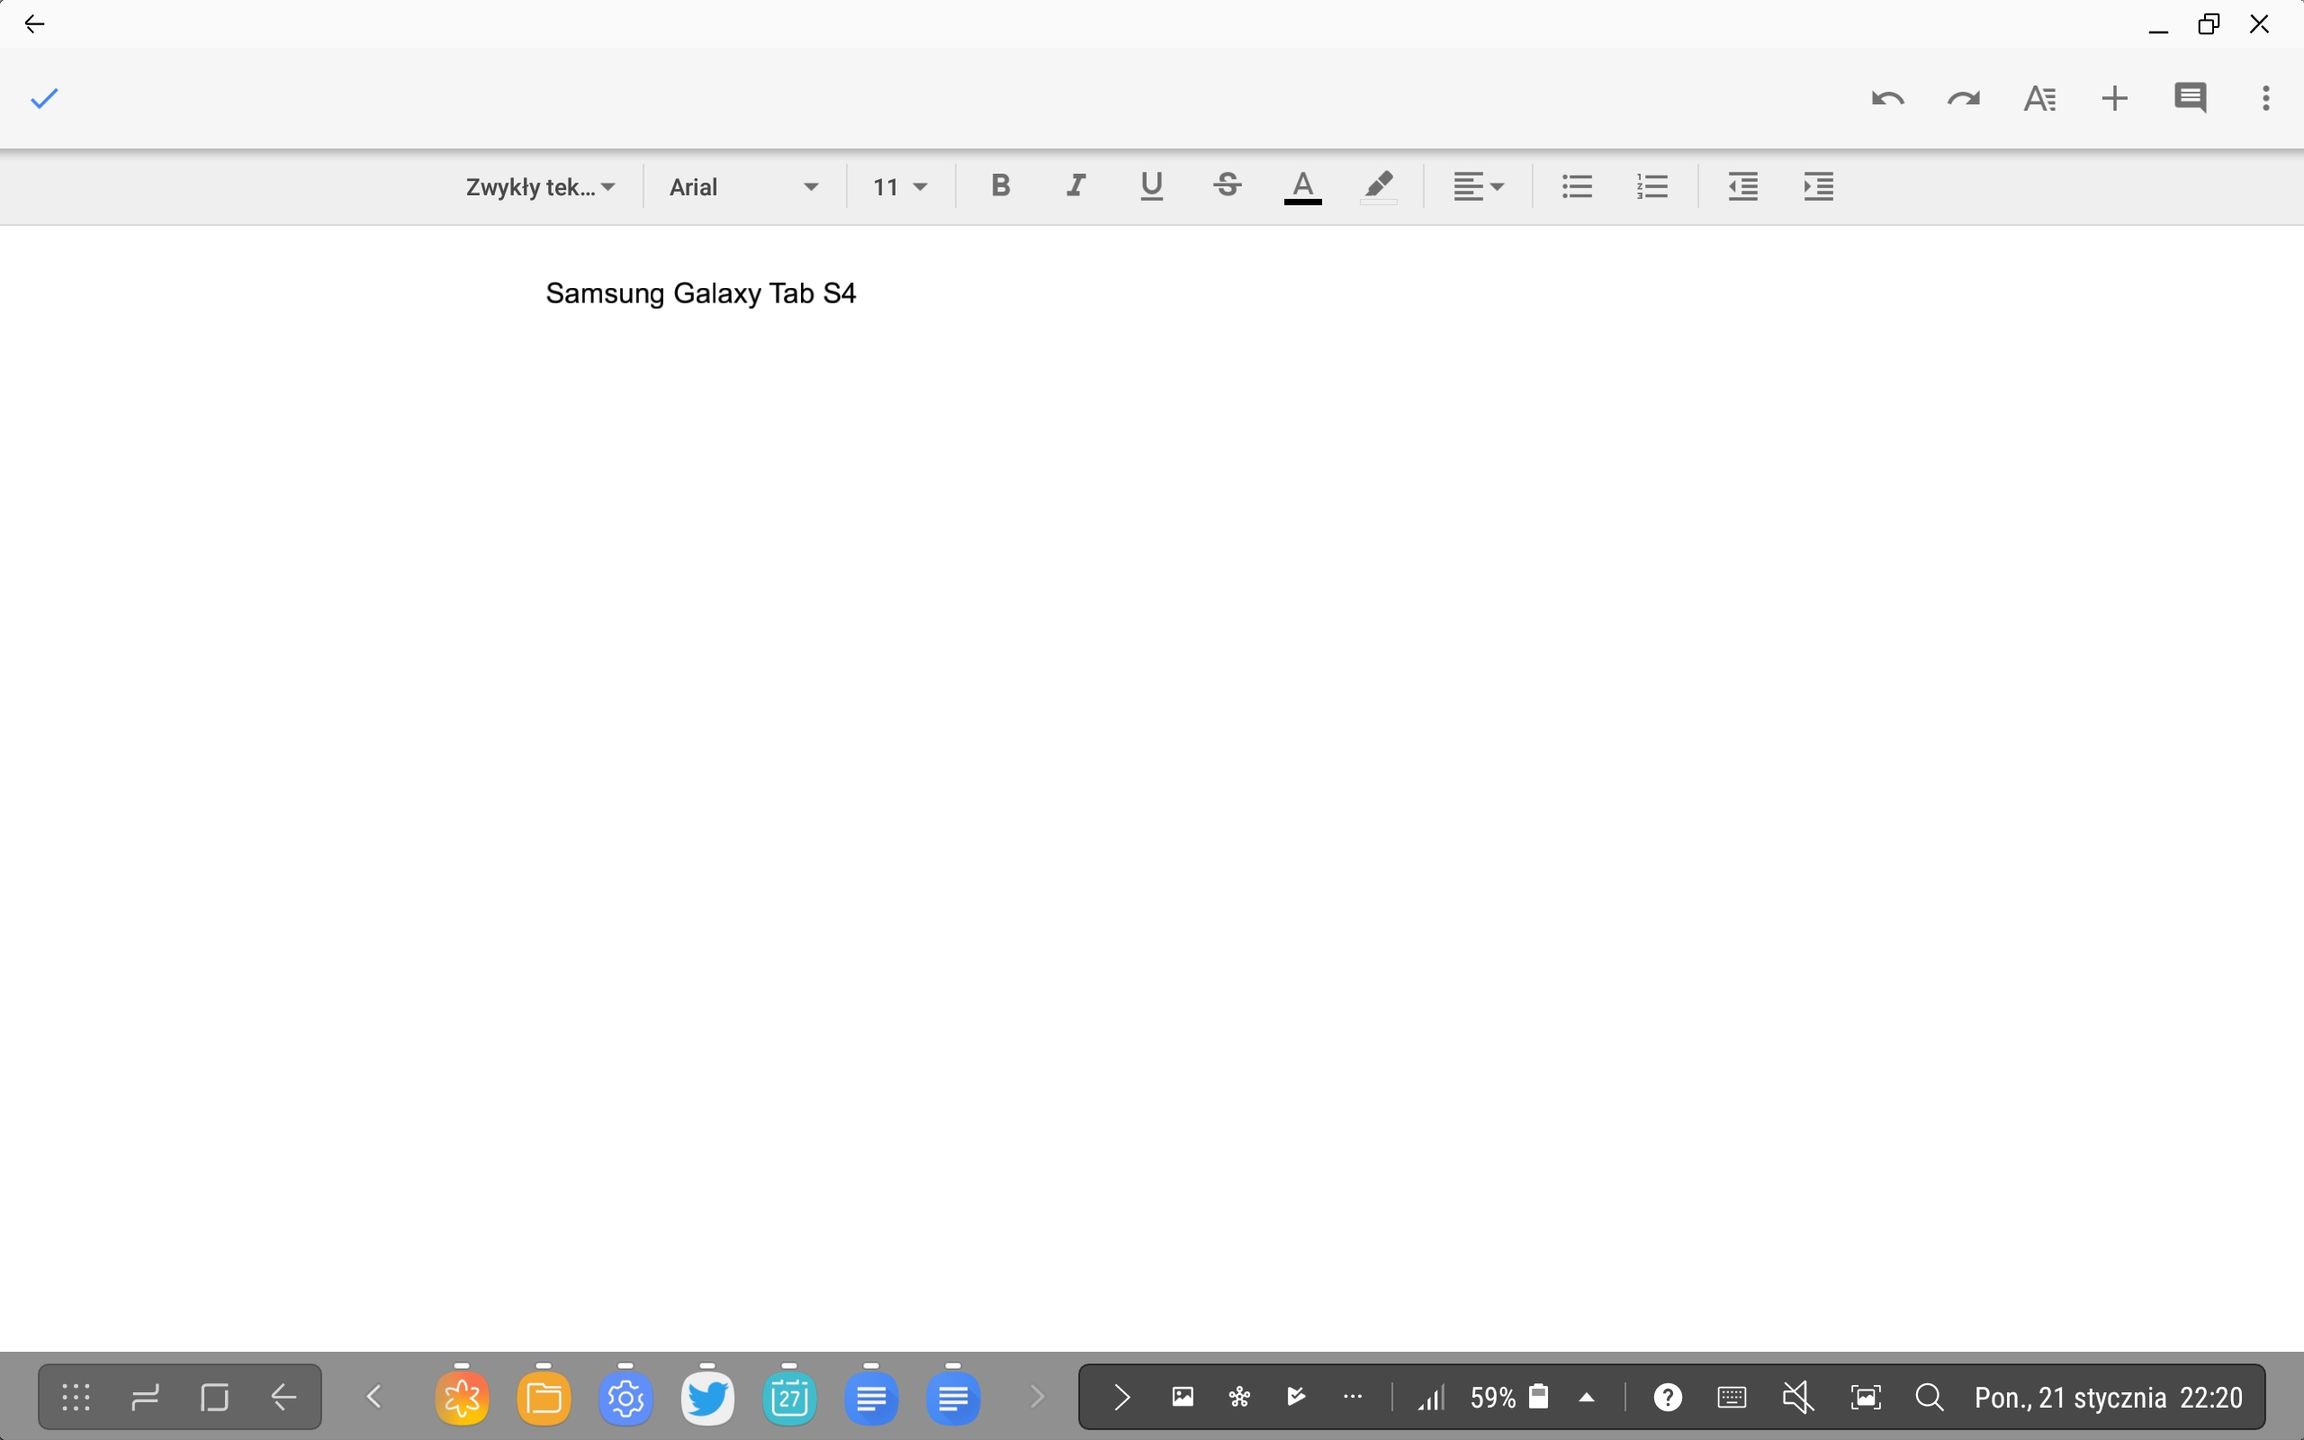
Task: Open the Play Store notification icon
Action: (x=1296, y=1396)
